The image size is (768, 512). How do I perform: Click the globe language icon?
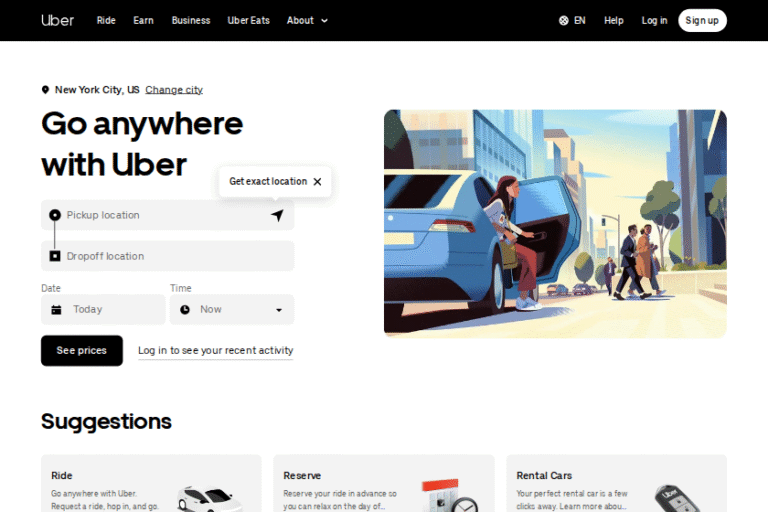tap(564, 21)
